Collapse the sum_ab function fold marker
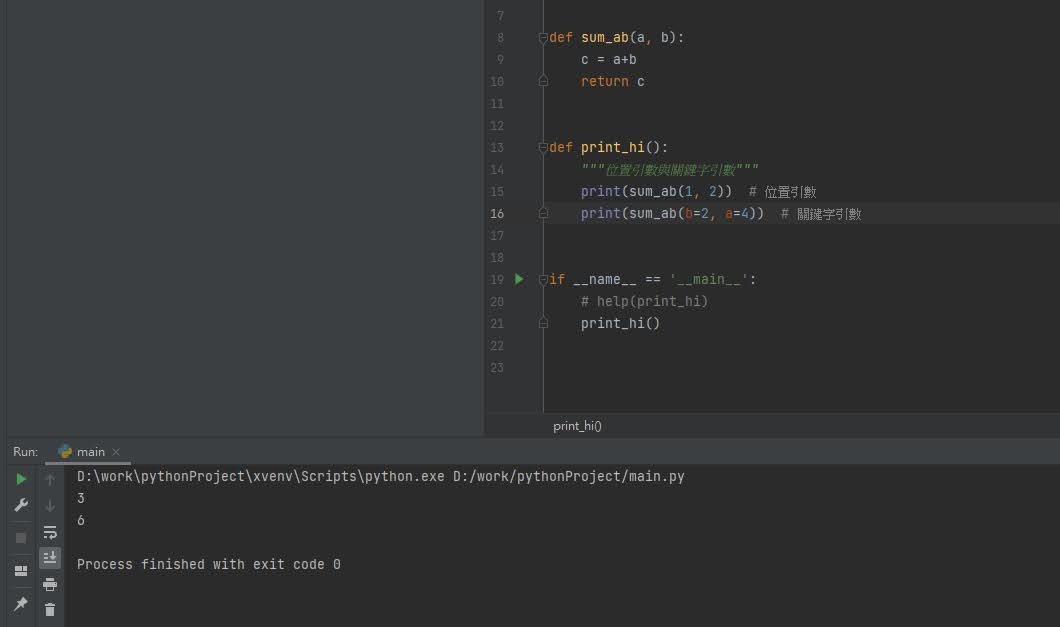The height and width of the screenshot is (627, 1060). (543, 38)
